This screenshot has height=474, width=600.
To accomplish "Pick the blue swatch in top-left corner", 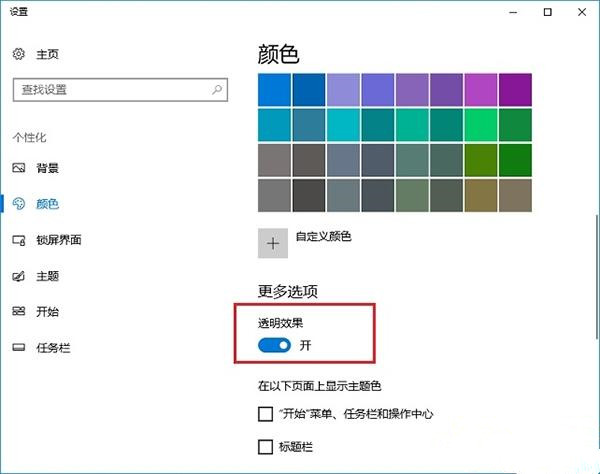I will click(274, 89).
